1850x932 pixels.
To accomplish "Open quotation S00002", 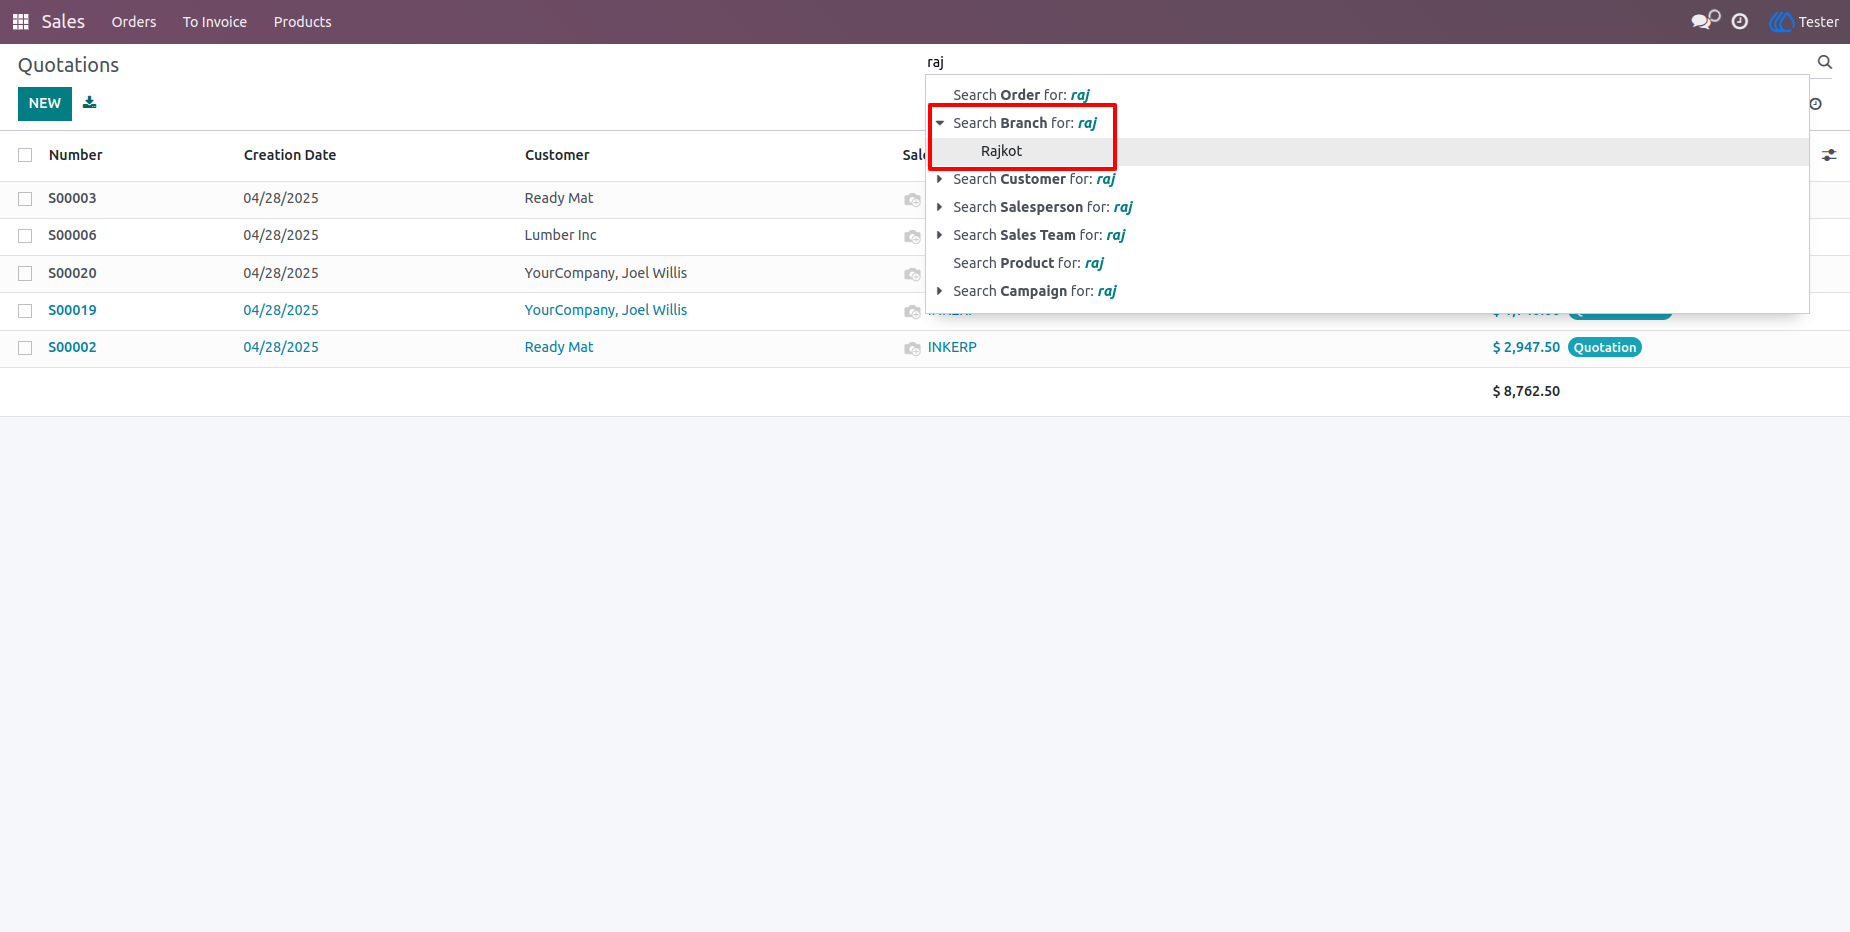I will [72, 347].
